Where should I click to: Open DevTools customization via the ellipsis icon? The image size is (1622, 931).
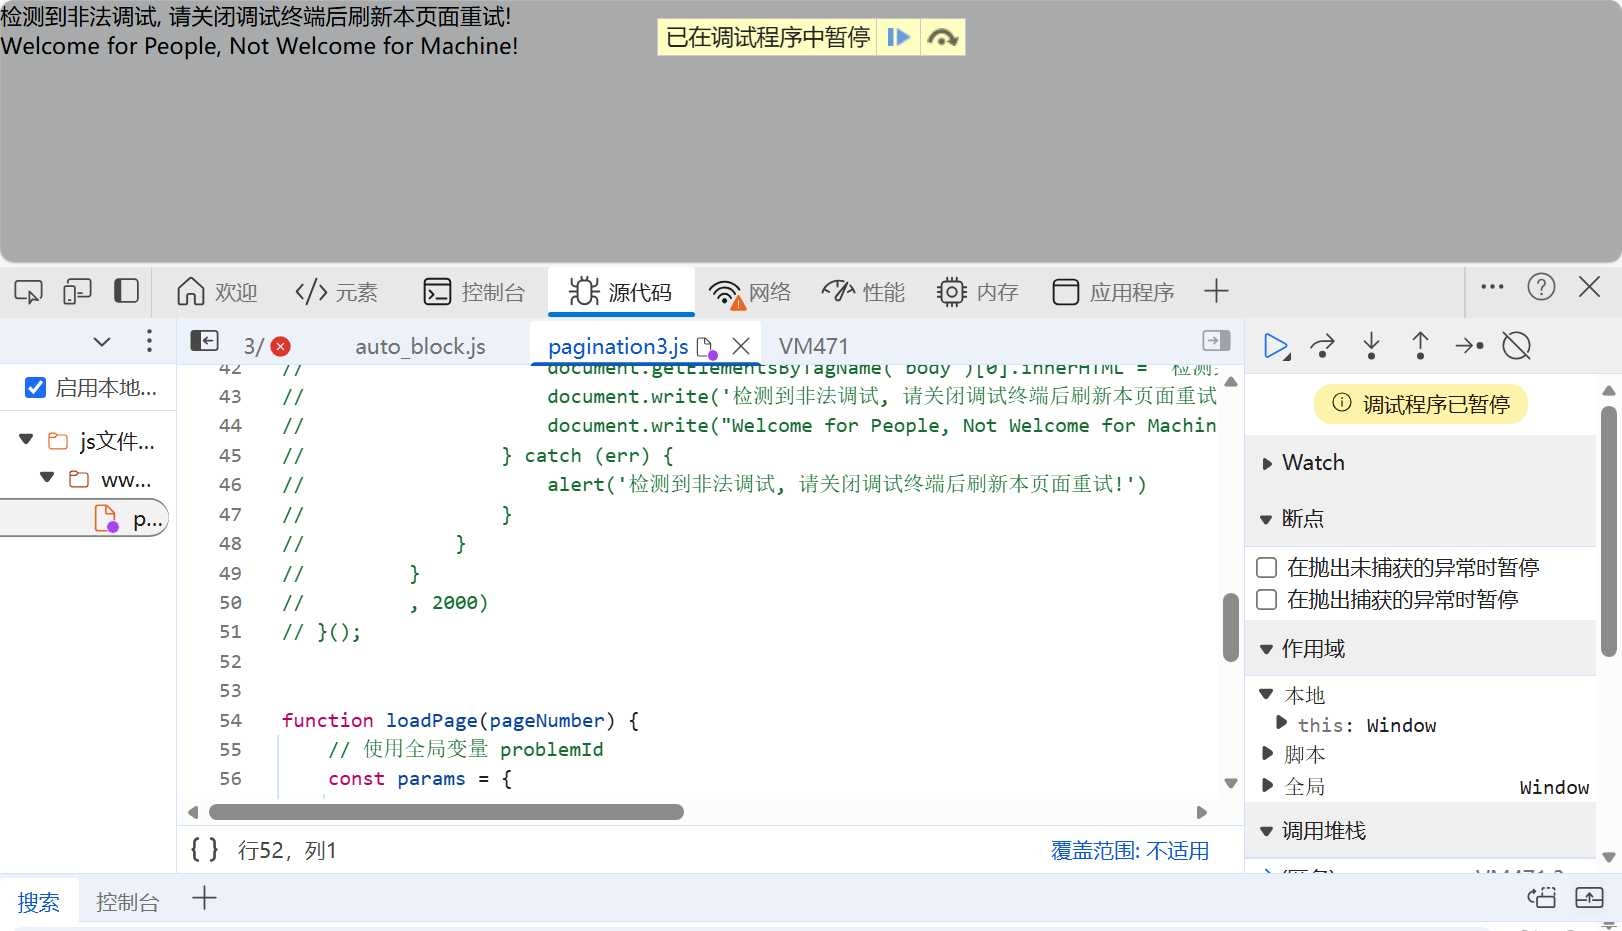[x=1491, y=287]
